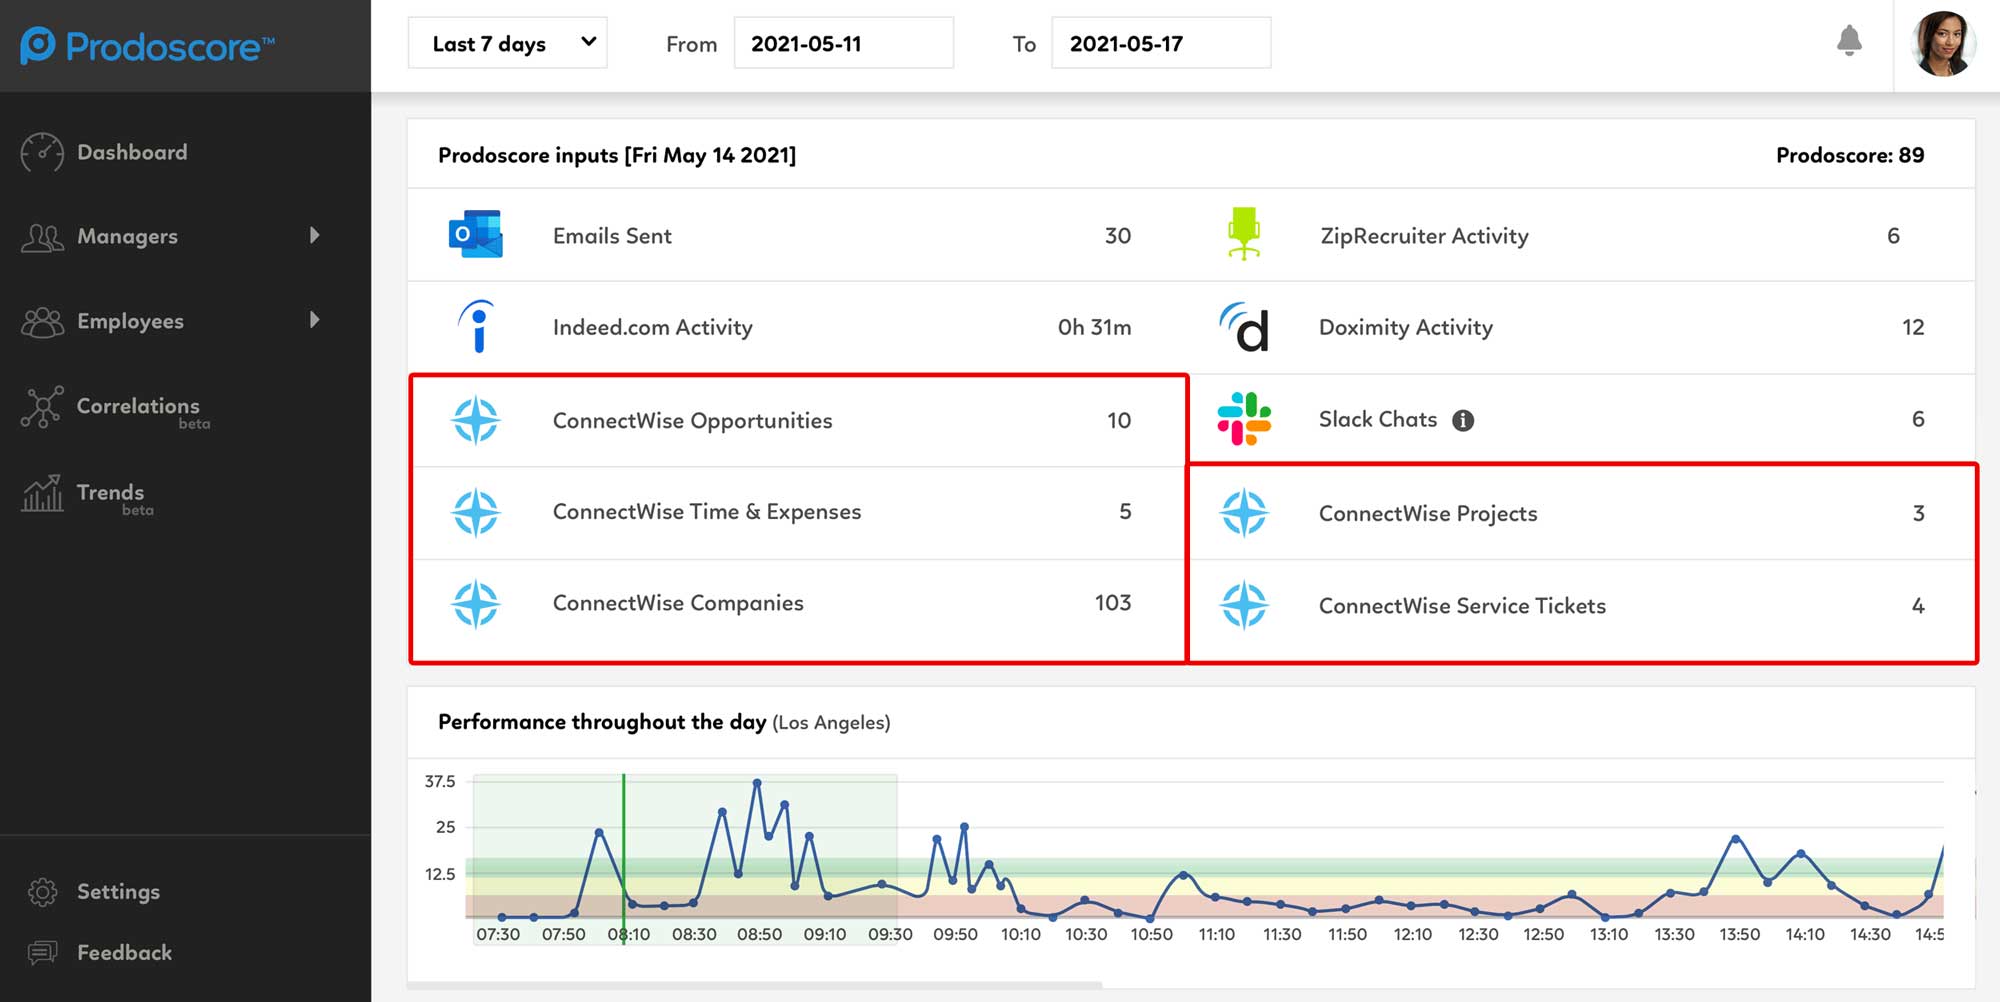Click the Slack Chats info icon
This screenshot has height=1002, width=2000.
pyautogui.click(x=1463, y=420)
